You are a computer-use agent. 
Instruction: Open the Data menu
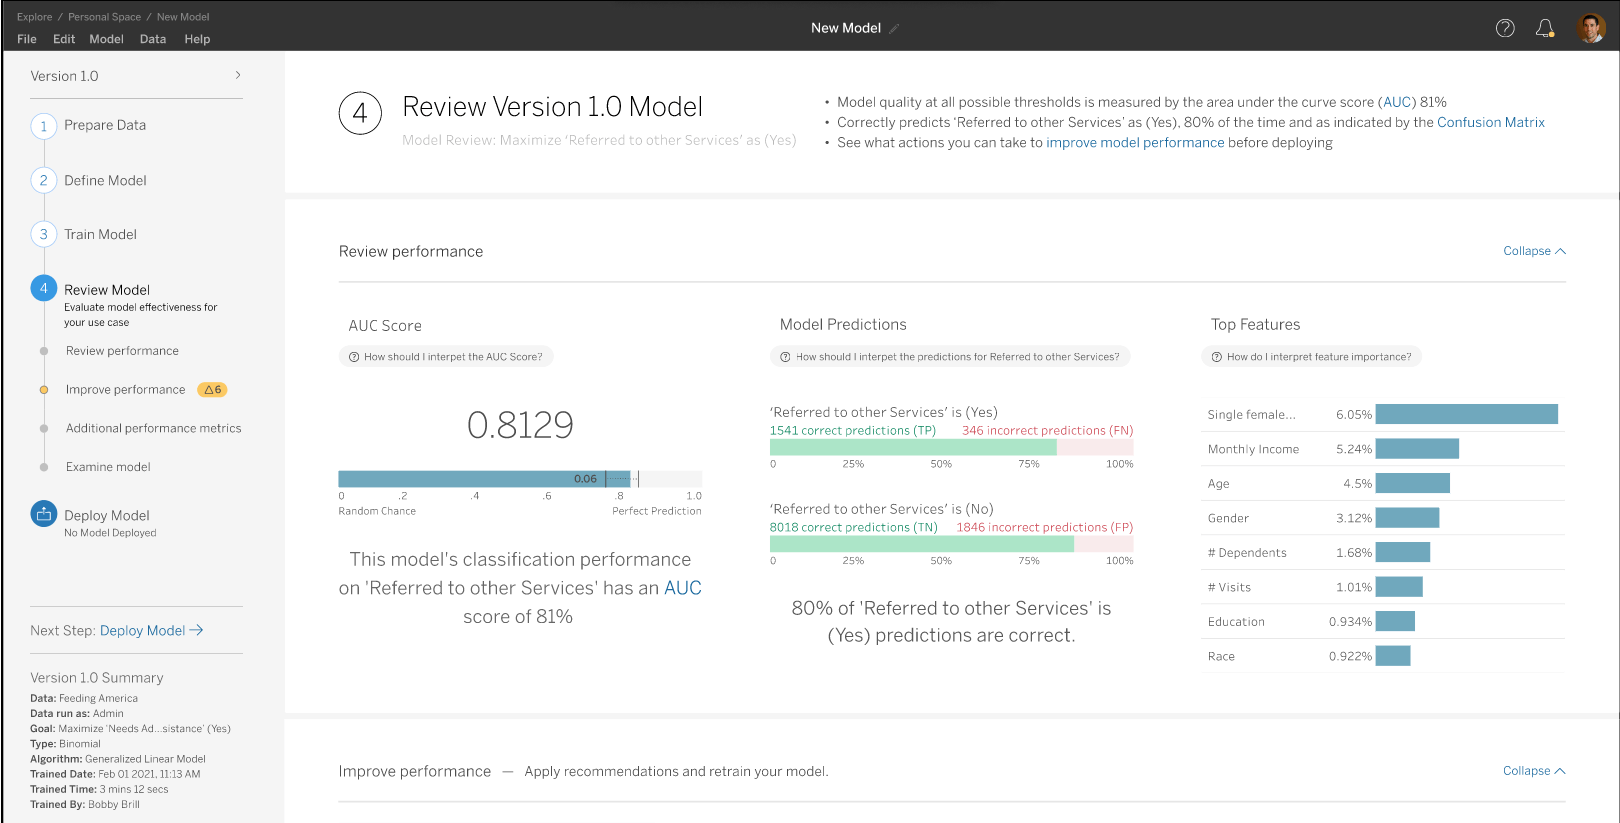coord(153,39)
